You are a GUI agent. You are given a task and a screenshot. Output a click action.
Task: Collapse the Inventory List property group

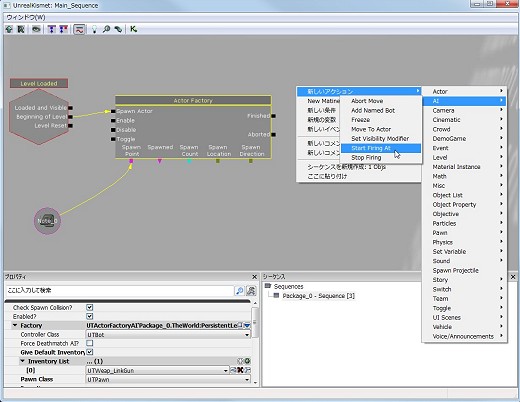click(x=23, y=361)
